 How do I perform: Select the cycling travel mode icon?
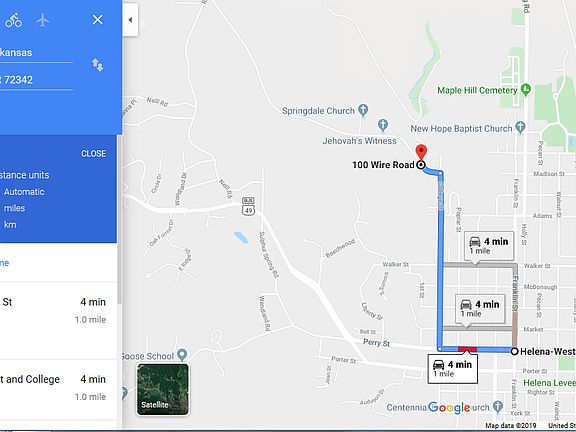[x=13, y=20]
